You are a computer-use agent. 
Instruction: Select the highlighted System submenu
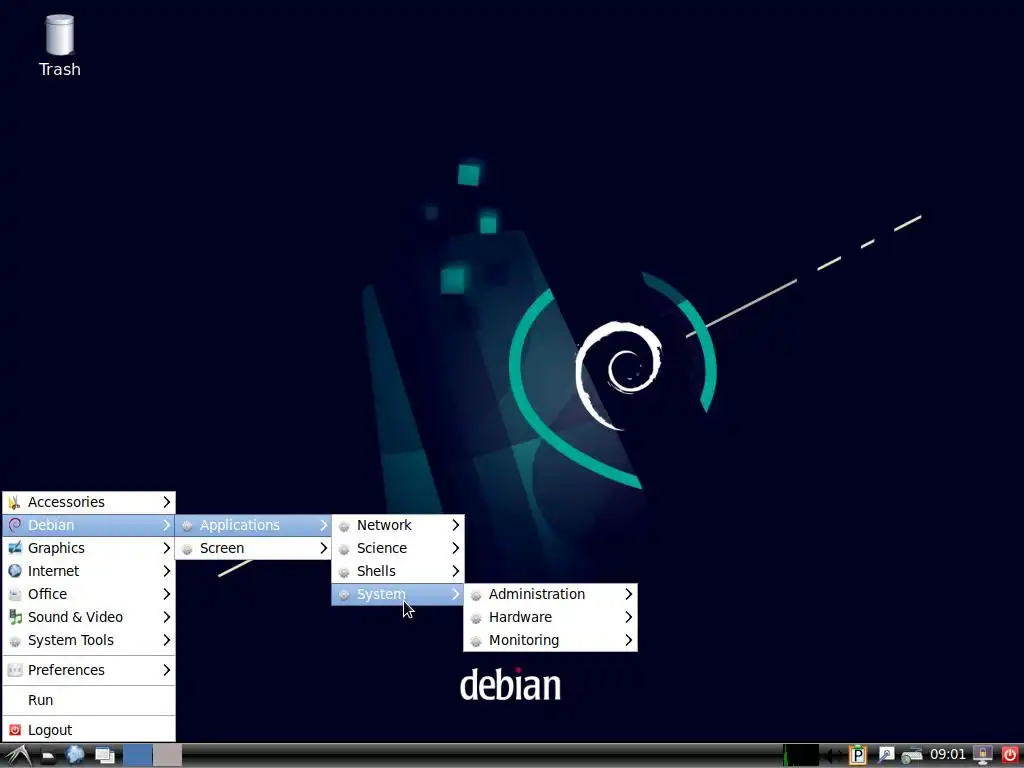(x=398, y=594)
